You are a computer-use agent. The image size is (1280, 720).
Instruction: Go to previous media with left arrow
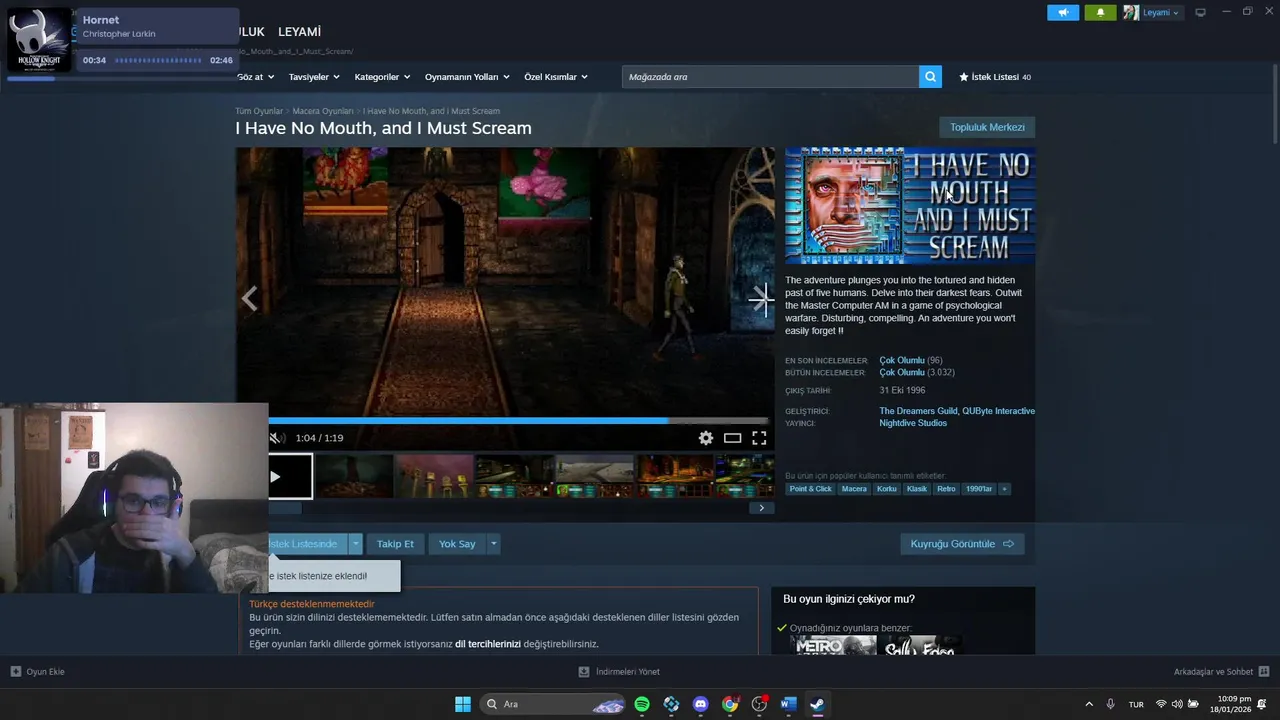coord(249,298)
